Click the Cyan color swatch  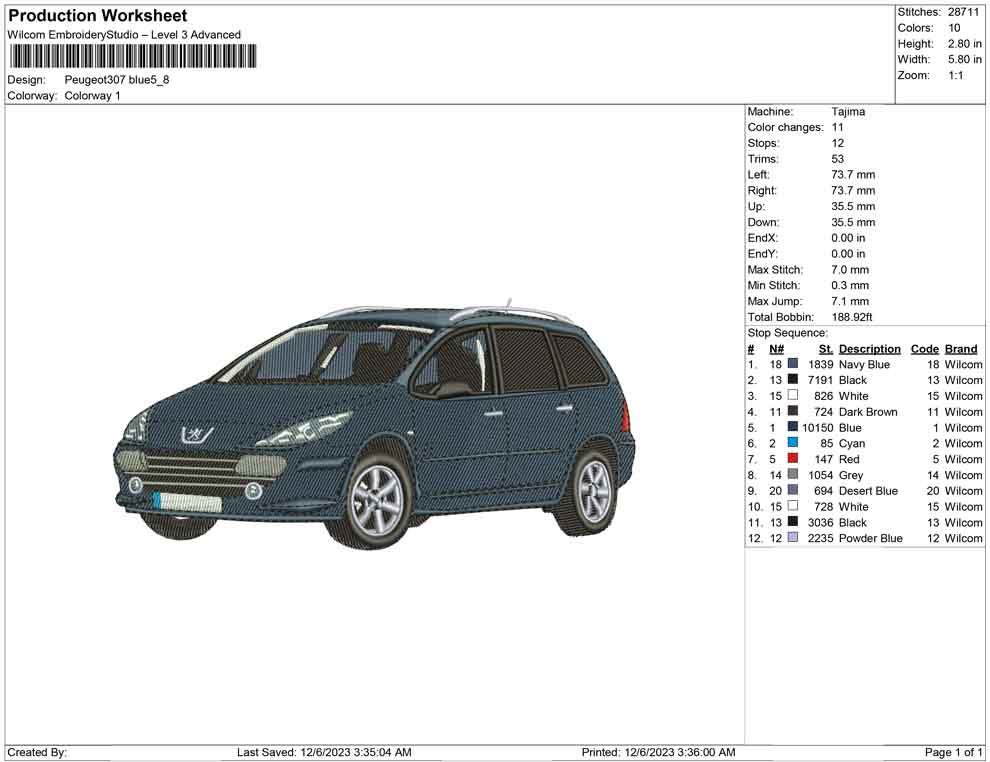click(x=792, y=443)
